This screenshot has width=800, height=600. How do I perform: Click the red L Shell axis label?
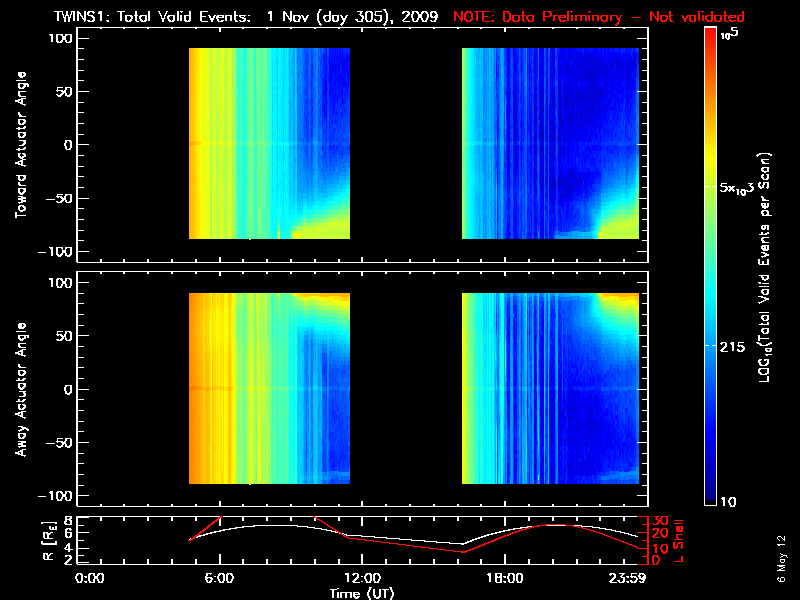678,541
